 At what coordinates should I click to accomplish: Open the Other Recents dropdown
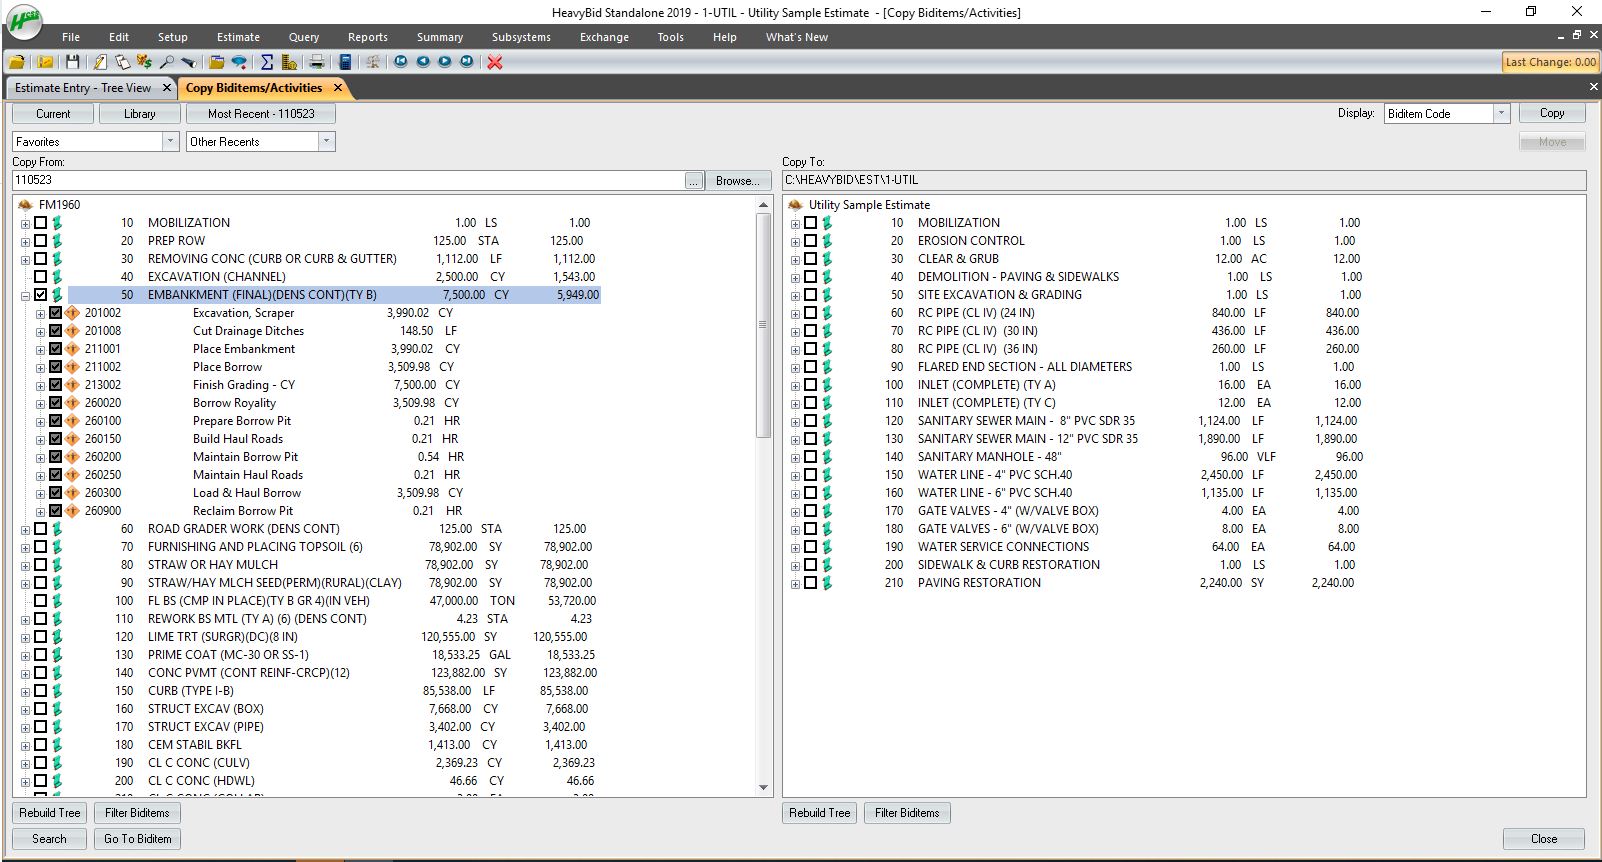(326, 142)
